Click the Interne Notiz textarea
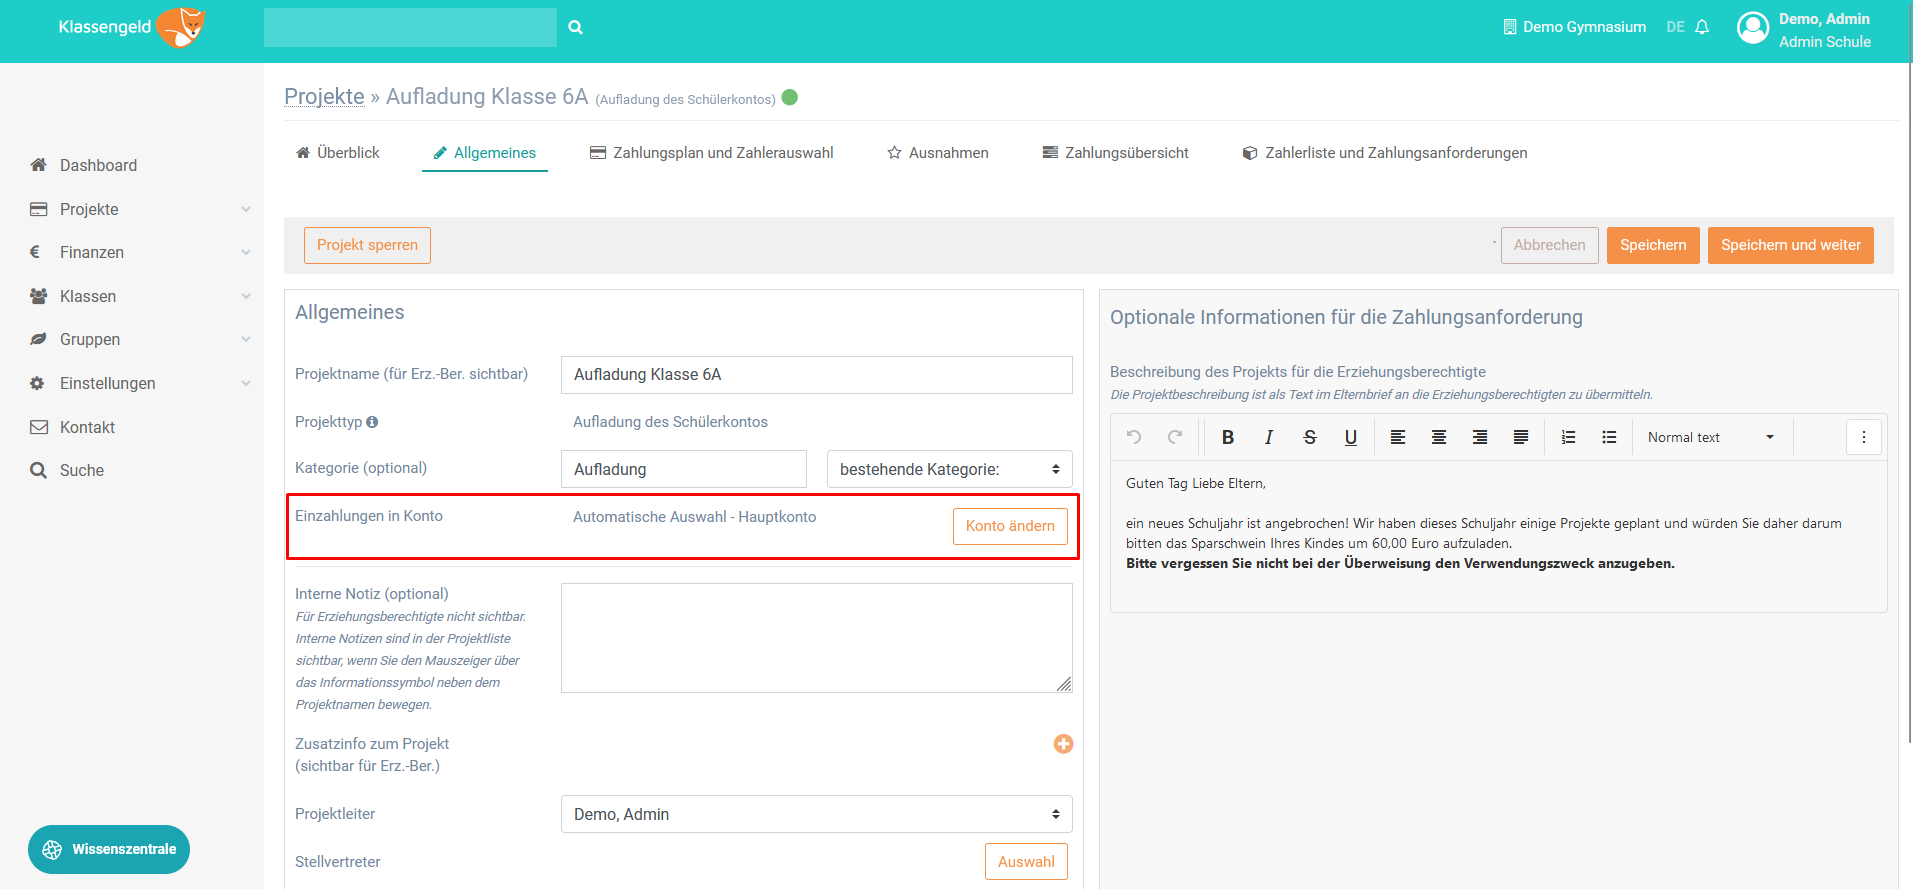The width and height of the screenshot is (1913, 889). (x=816, y=638)
